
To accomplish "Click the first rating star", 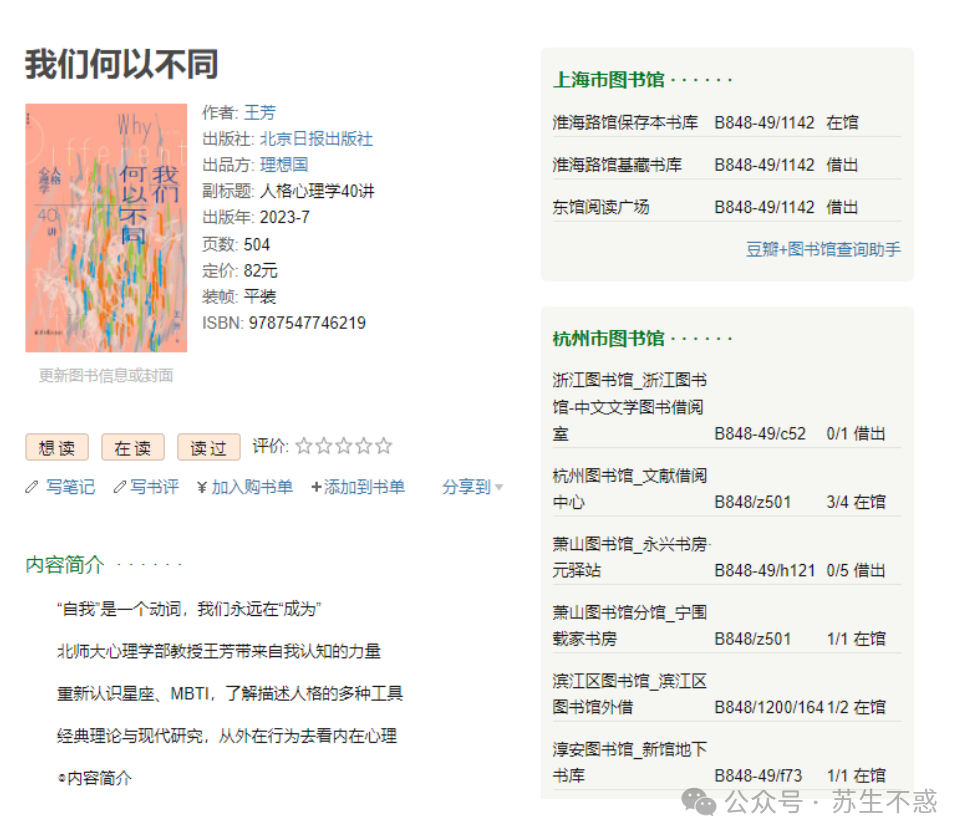I will tap(304, 446).
